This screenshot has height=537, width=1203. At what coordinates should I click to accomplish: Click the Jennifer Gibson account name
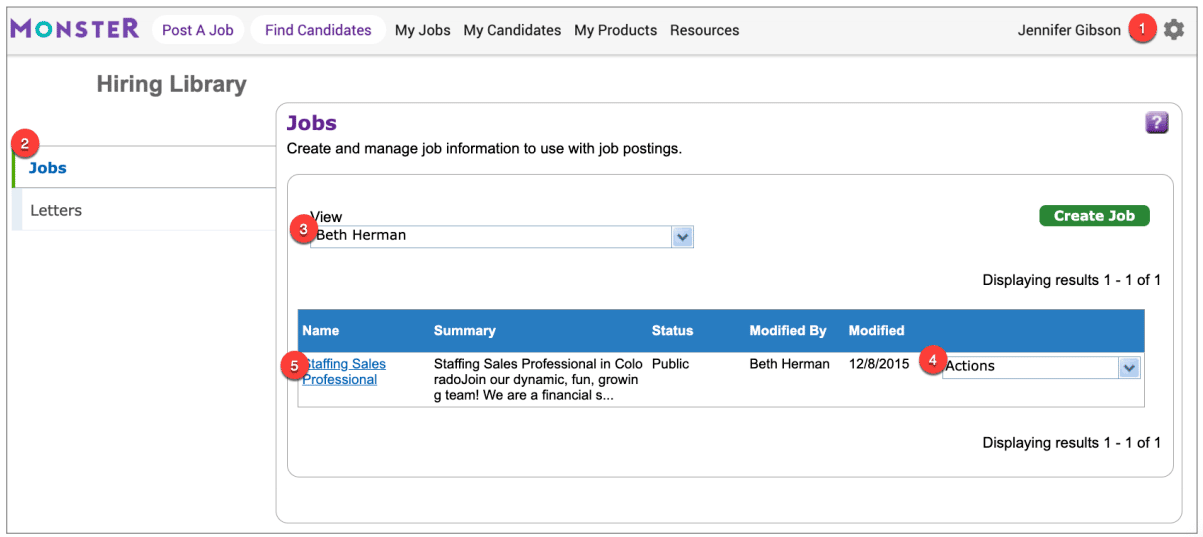point(1069,30)
